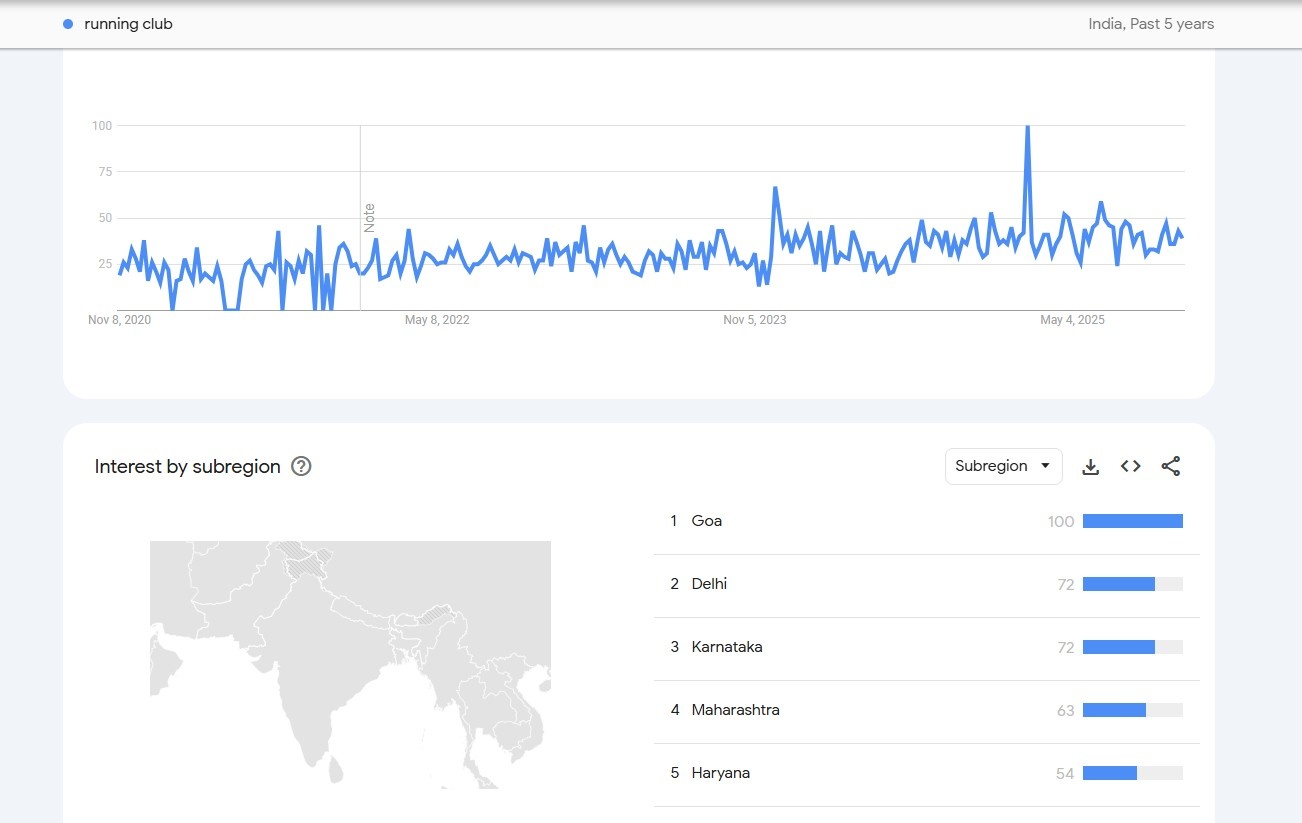1302x823 pixels.
Task: Choose Maharashtra from the ranking list
Action: click(735, 710)
